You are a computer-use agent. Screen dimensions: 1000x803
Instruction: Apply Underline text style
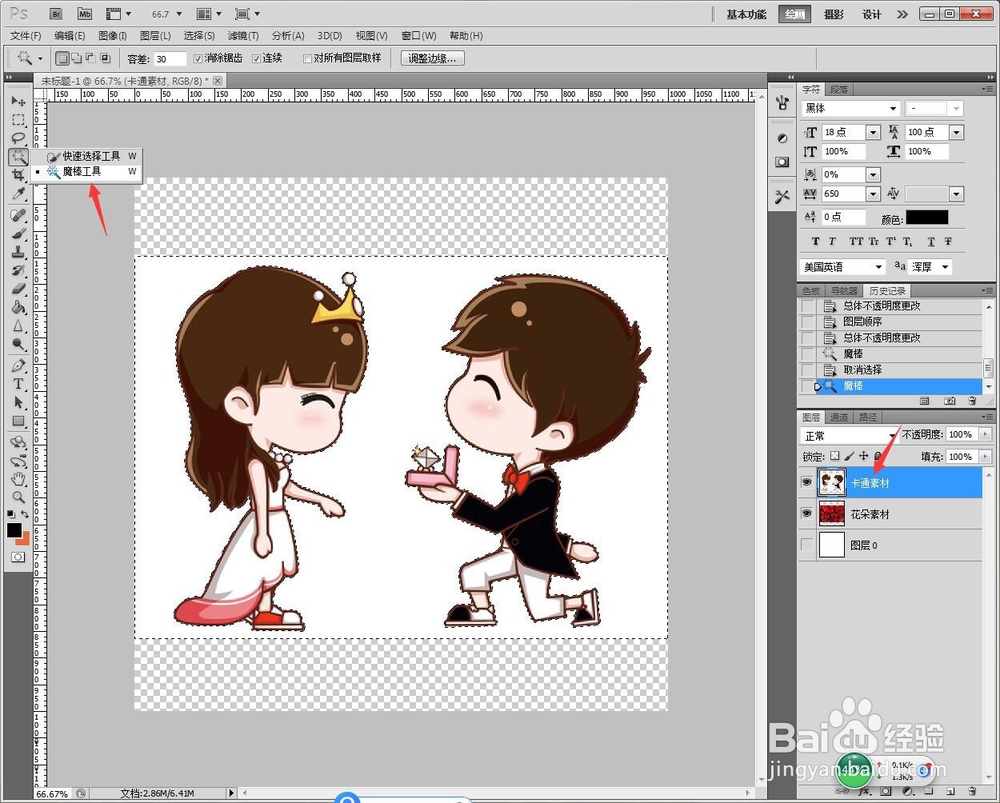931,241
